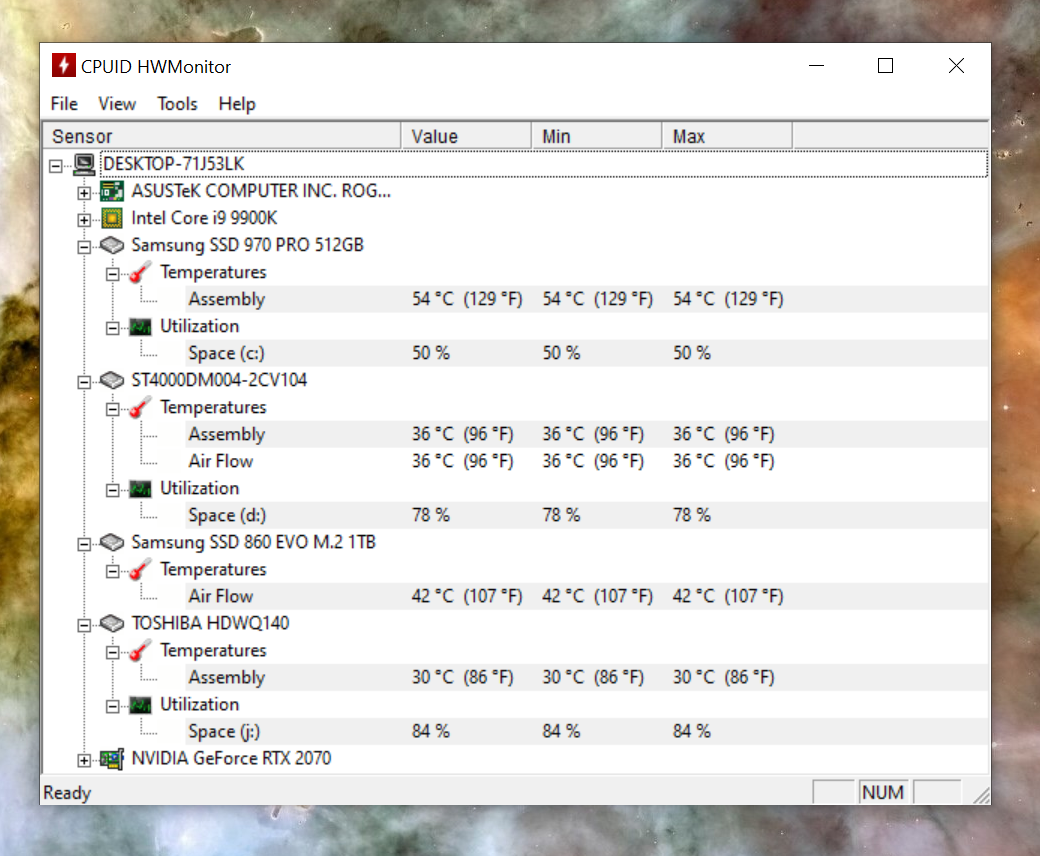Collapse the ST4000DM004-2CV104 drive node
This screenshot has width=1040, height=856.
coord(84,381)
